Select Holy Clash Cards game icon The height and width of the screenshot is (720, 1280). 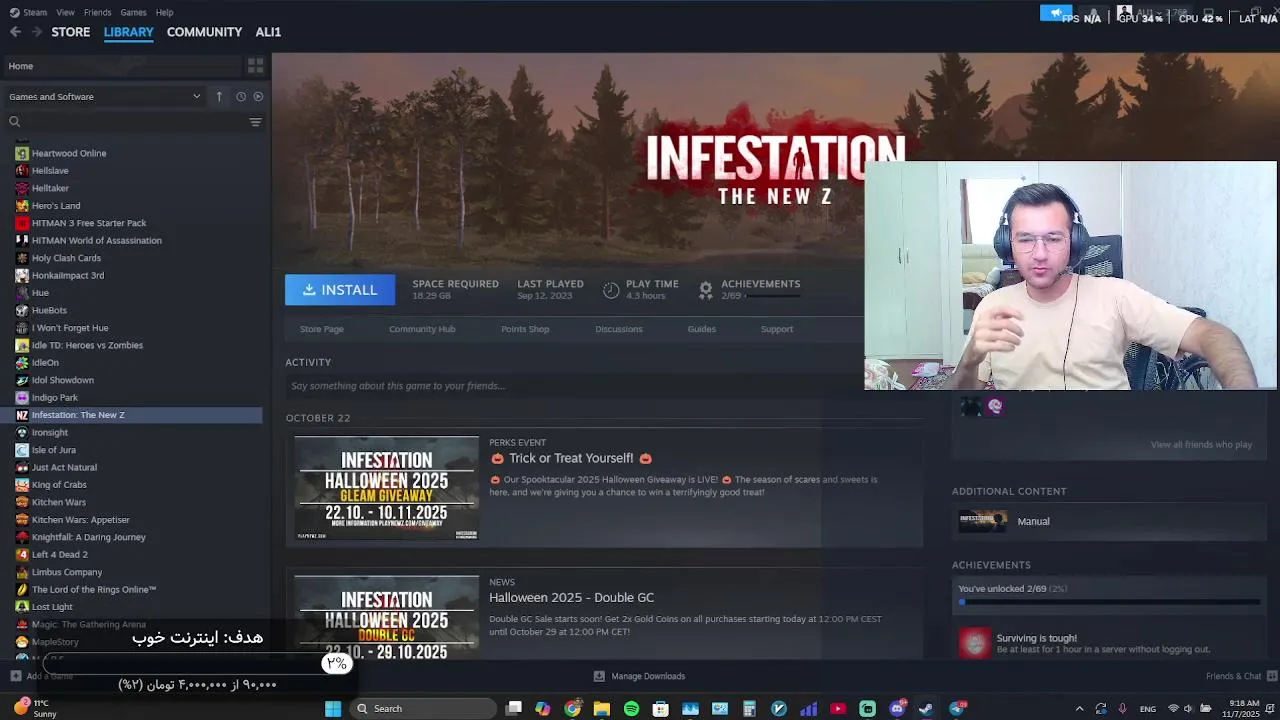pos(22,258)
